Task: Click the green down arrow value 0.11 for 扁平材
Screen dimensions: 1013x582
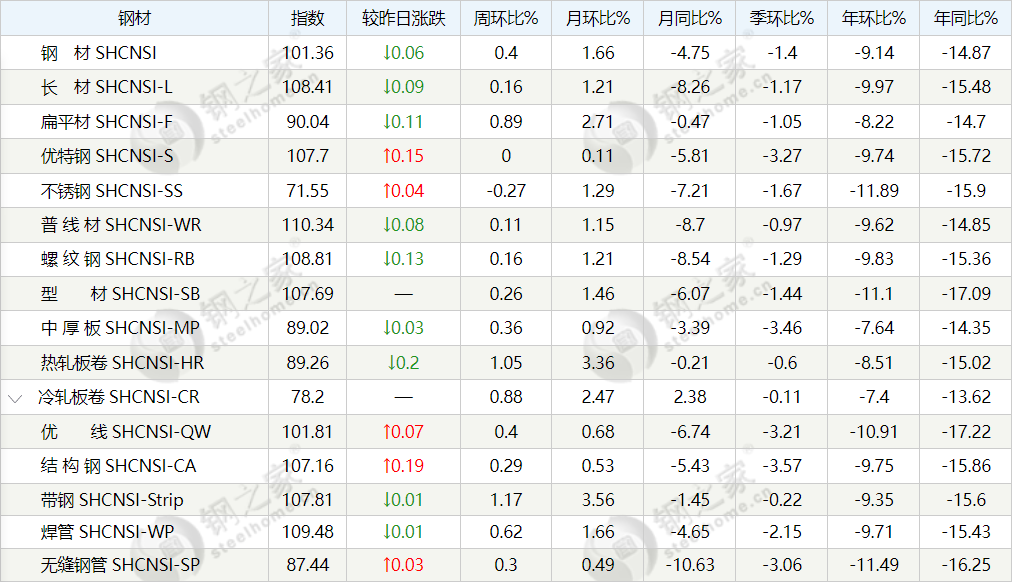Action: tap(403, 122)
